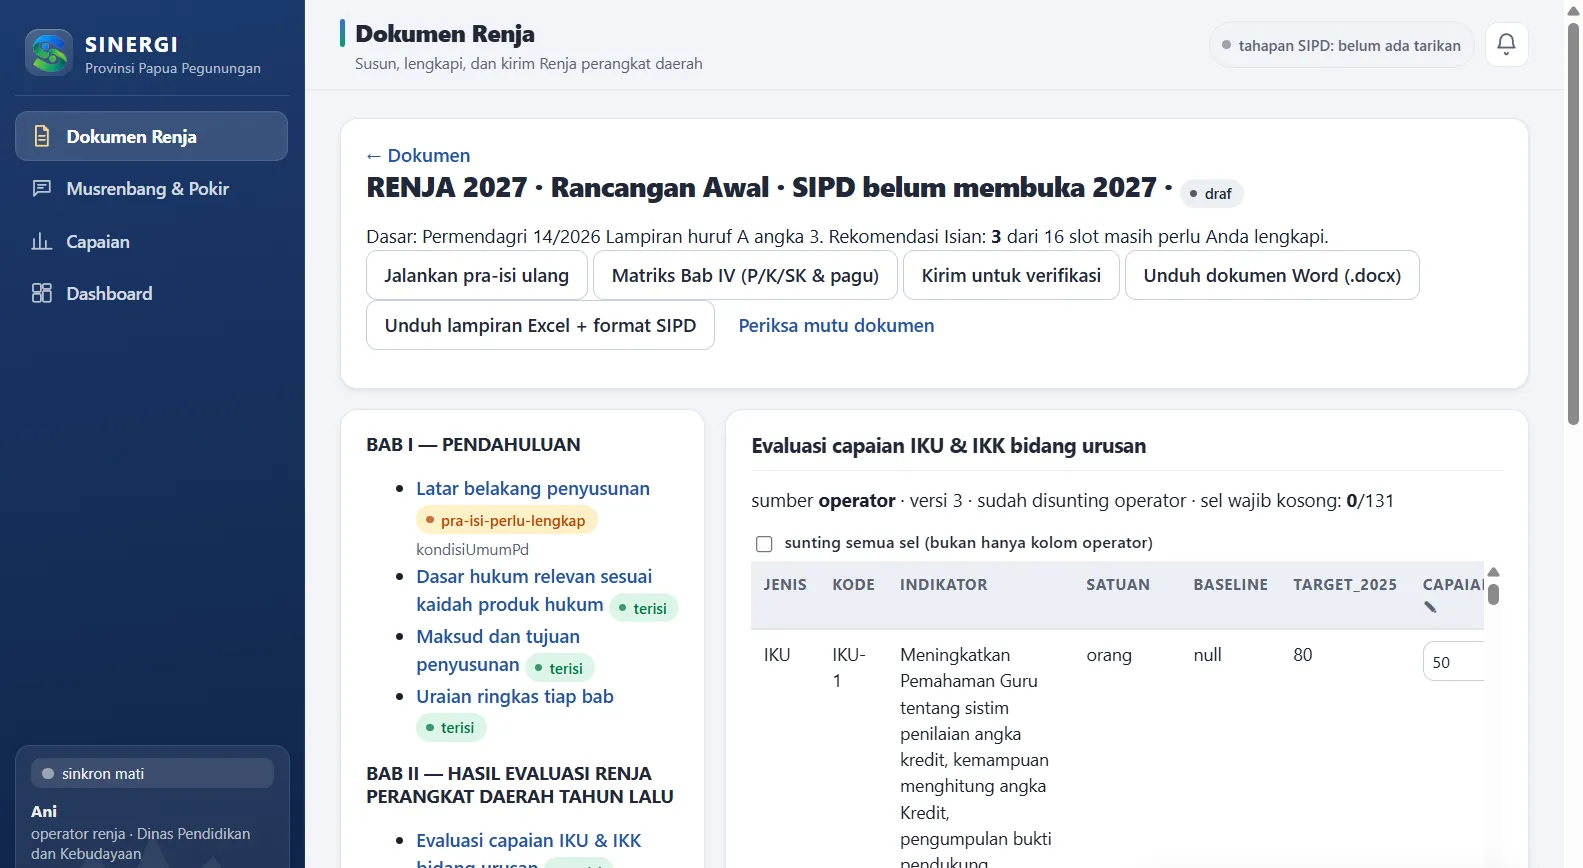The image size is (1583, 868).
Task: Click the 'kondisiUmumPd' label
Action: click(x=472, y=549)
